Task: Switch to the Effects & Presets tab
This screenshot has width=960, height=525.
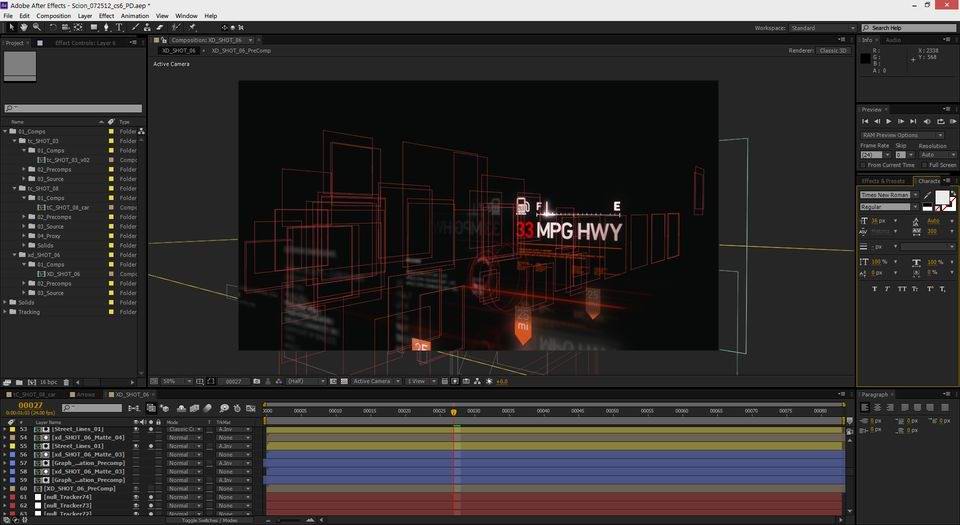Action: pyautogui.click(x=883, y=181)
